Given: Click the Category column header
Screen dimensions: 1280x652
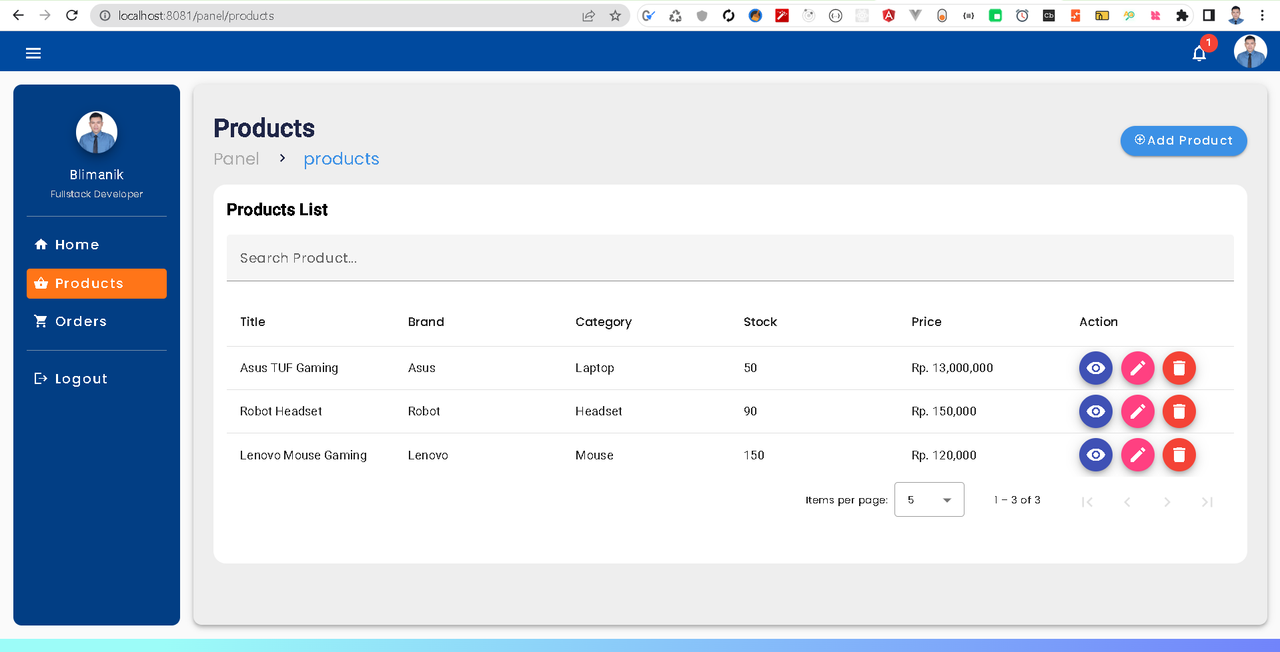Looking at the screenshot, I should pos(603,322).
